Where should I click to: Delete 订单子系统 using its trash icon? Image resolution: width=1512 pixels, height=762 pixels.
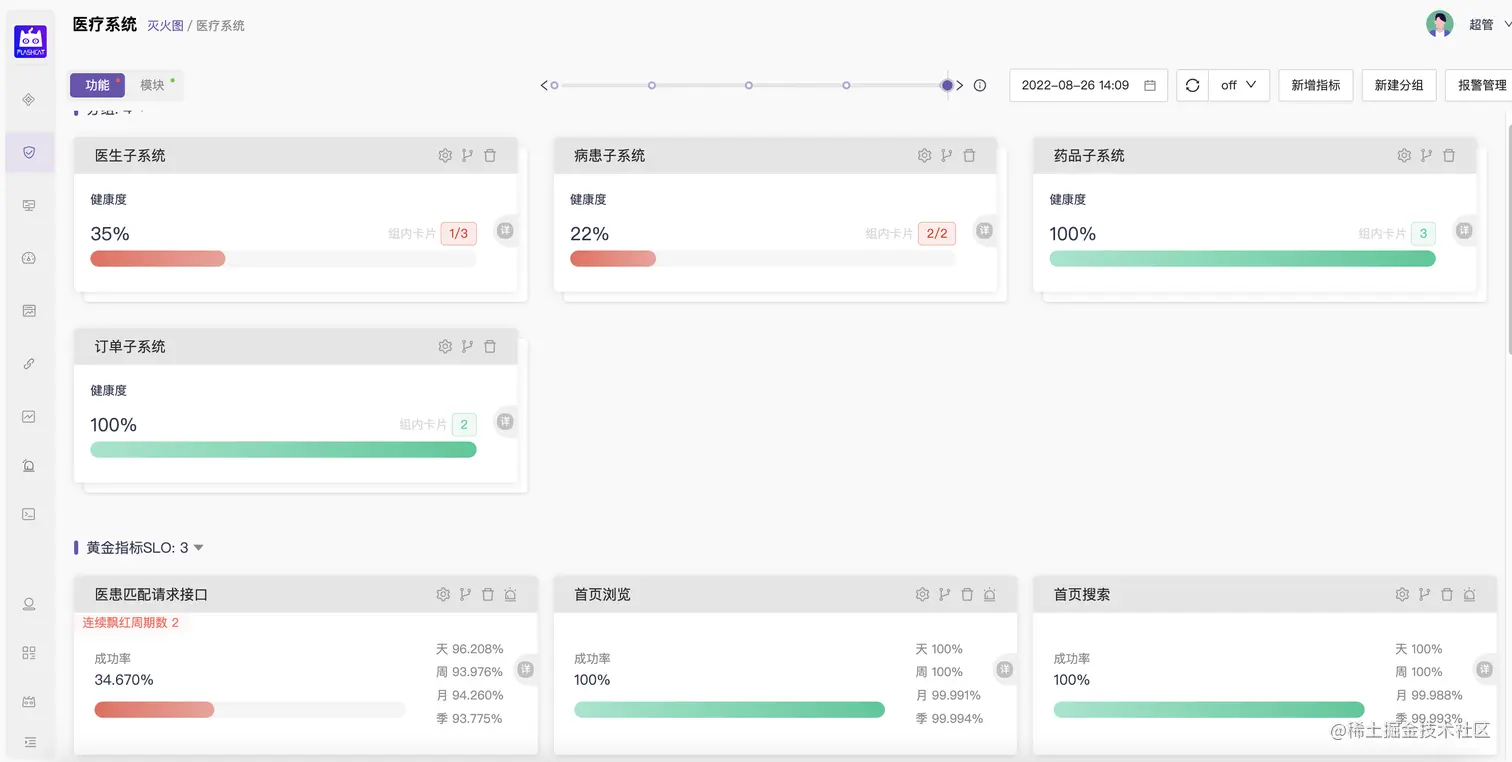point(489,346)
